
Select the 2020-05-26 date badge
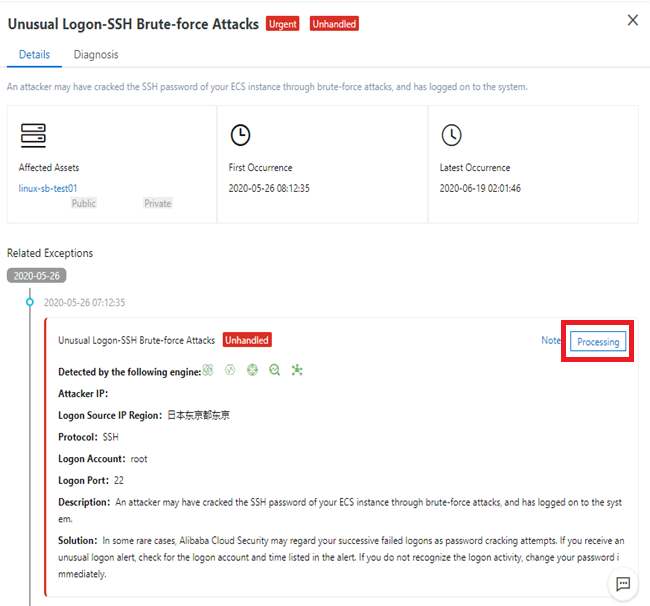click(x=36, y=276)
